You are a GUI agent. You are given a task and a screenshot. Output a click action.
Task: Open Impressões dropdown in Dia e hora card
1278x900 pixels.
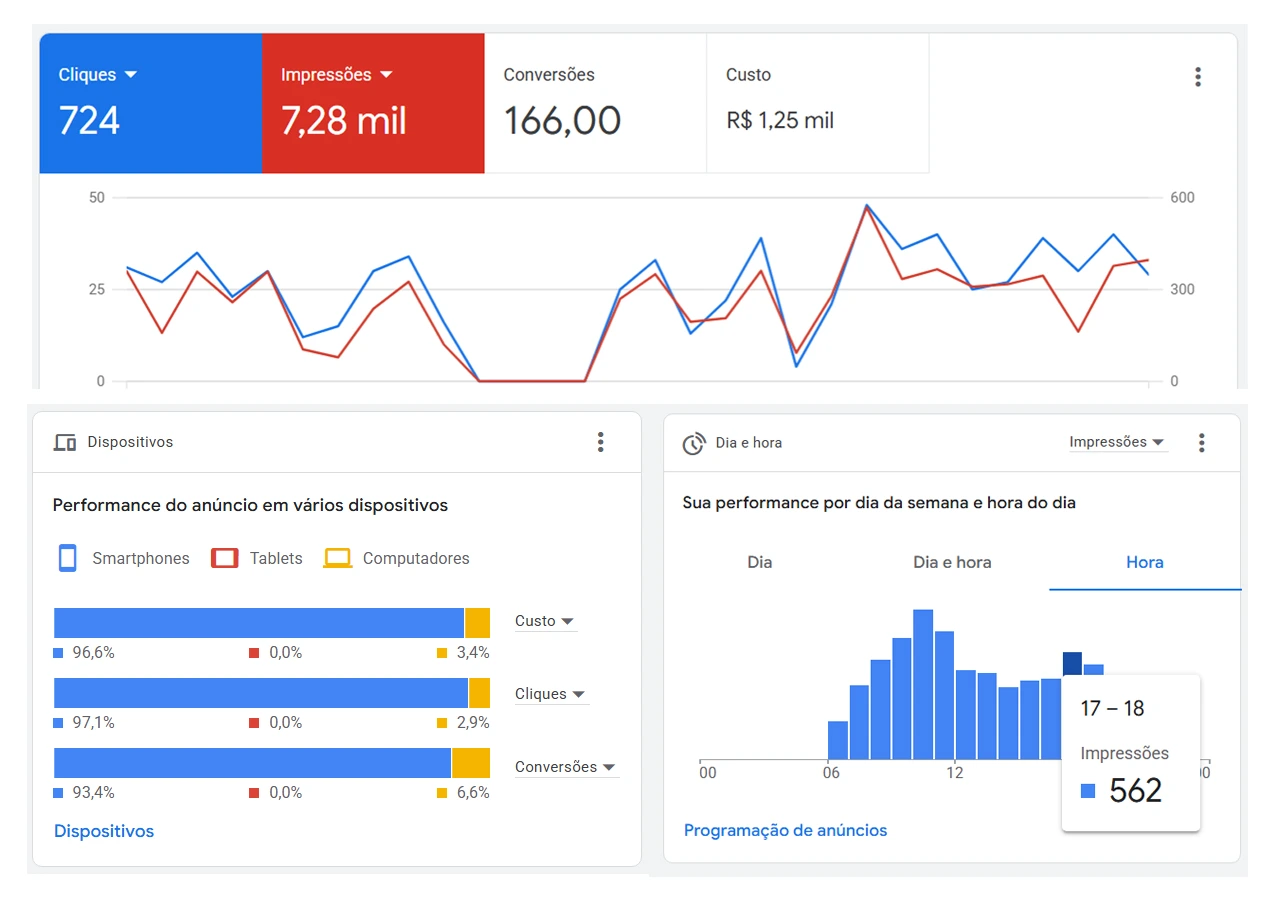tap(1117, 442)
